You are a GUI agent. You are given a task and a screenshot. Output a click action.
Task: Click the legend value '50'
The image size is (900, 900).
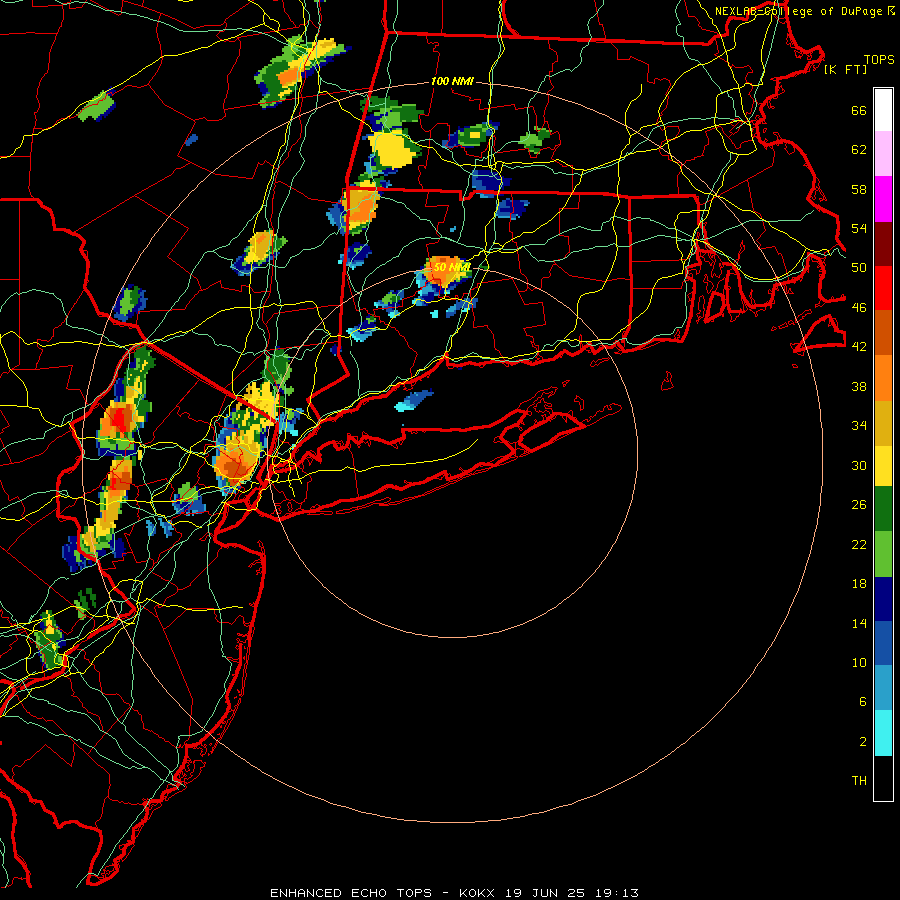[859, 268]
